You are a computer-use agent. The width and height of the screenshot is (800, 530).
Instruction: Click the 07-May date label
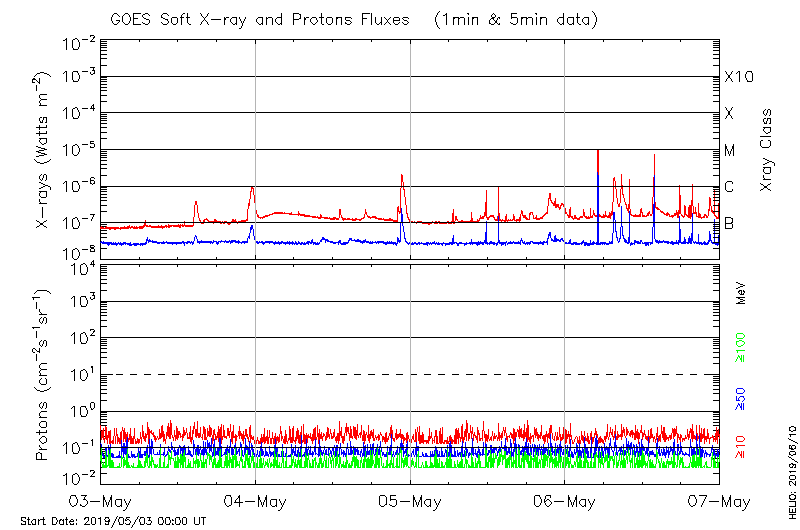coord(719,500)
